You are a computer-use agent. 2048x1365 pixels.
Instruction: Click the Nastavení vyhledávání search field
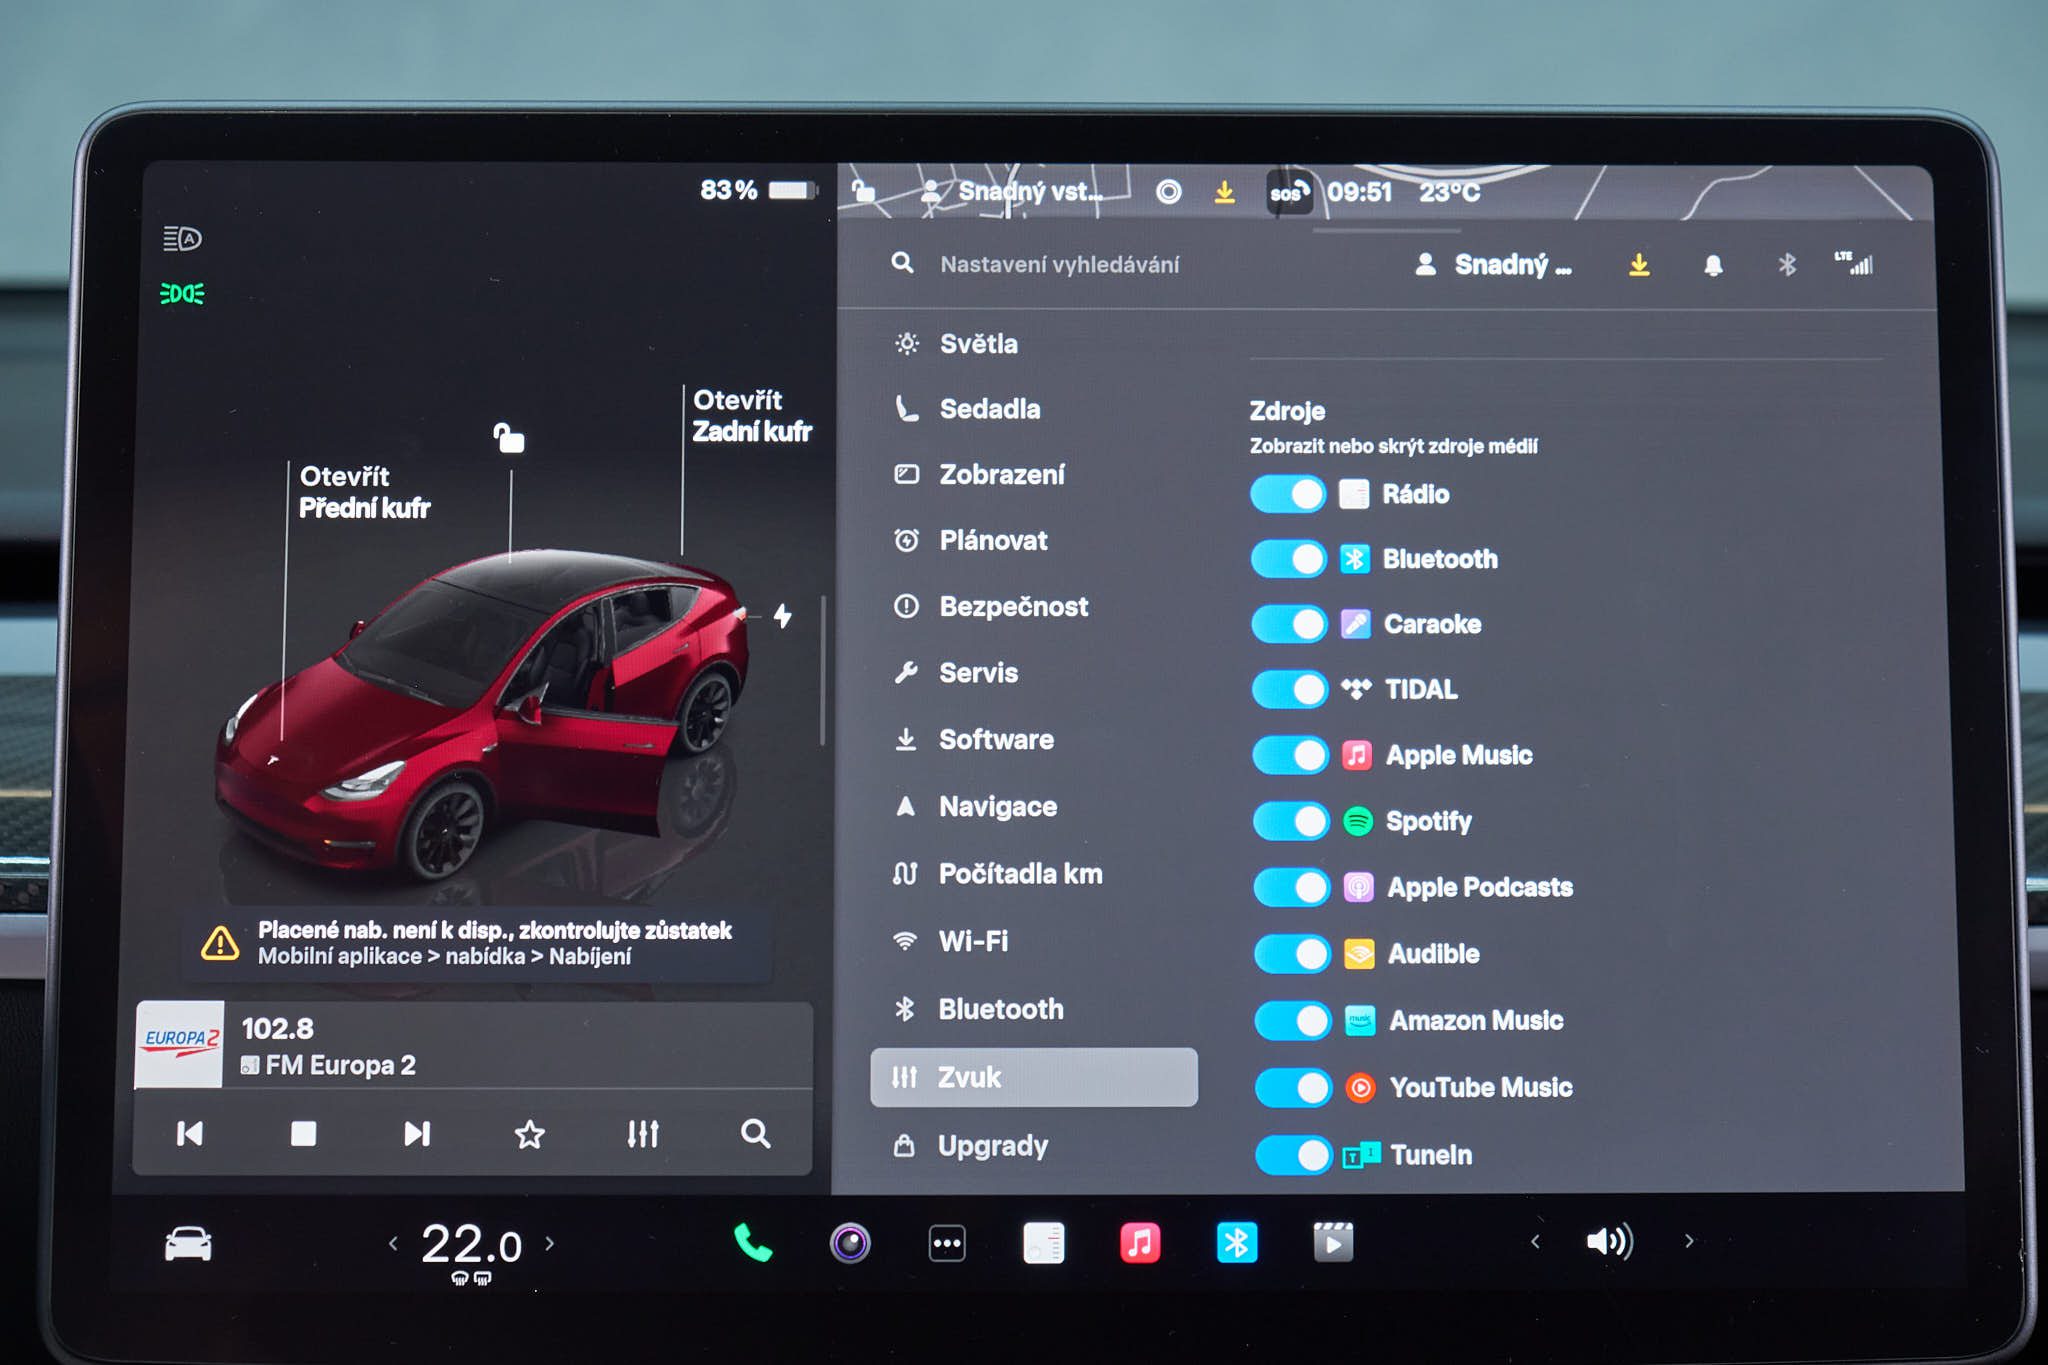1060,265
